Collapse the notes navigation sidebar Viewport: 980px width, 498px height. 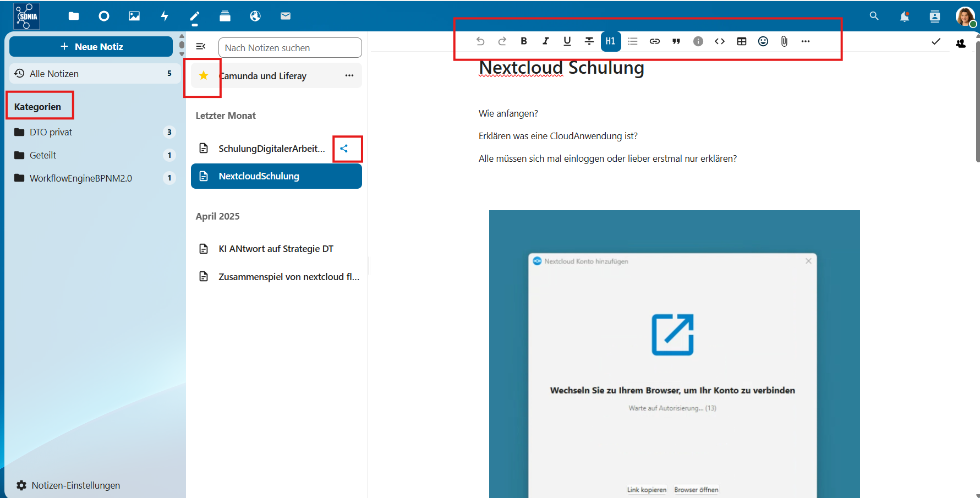tap(200, 47)
